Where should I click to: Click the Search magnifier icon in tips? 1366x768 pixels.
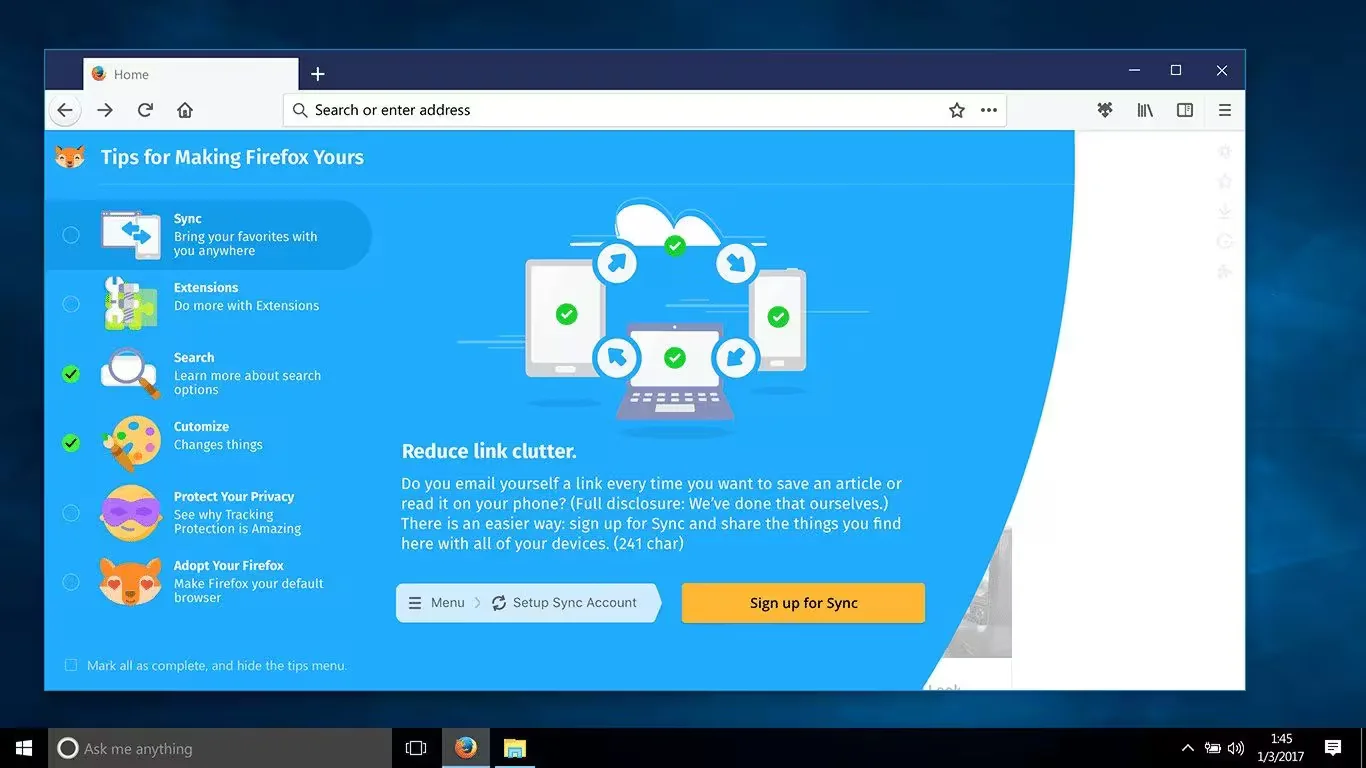pyautogui.click(x=130, y=374)
